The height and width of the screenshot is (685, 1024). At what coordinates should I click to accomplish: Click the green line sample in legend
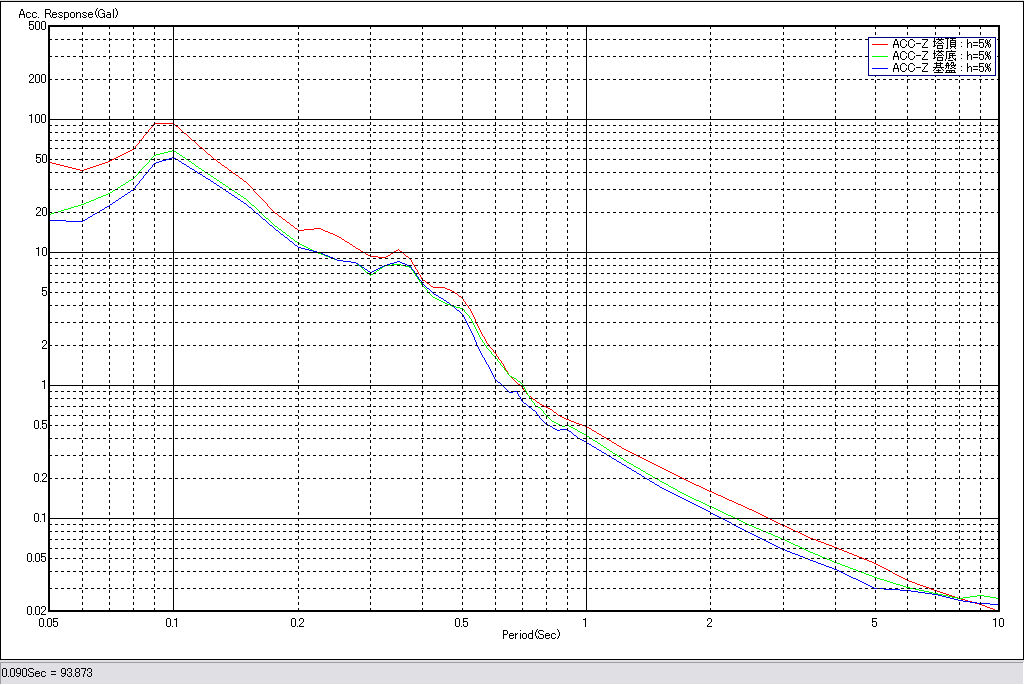tap(879, 56)
